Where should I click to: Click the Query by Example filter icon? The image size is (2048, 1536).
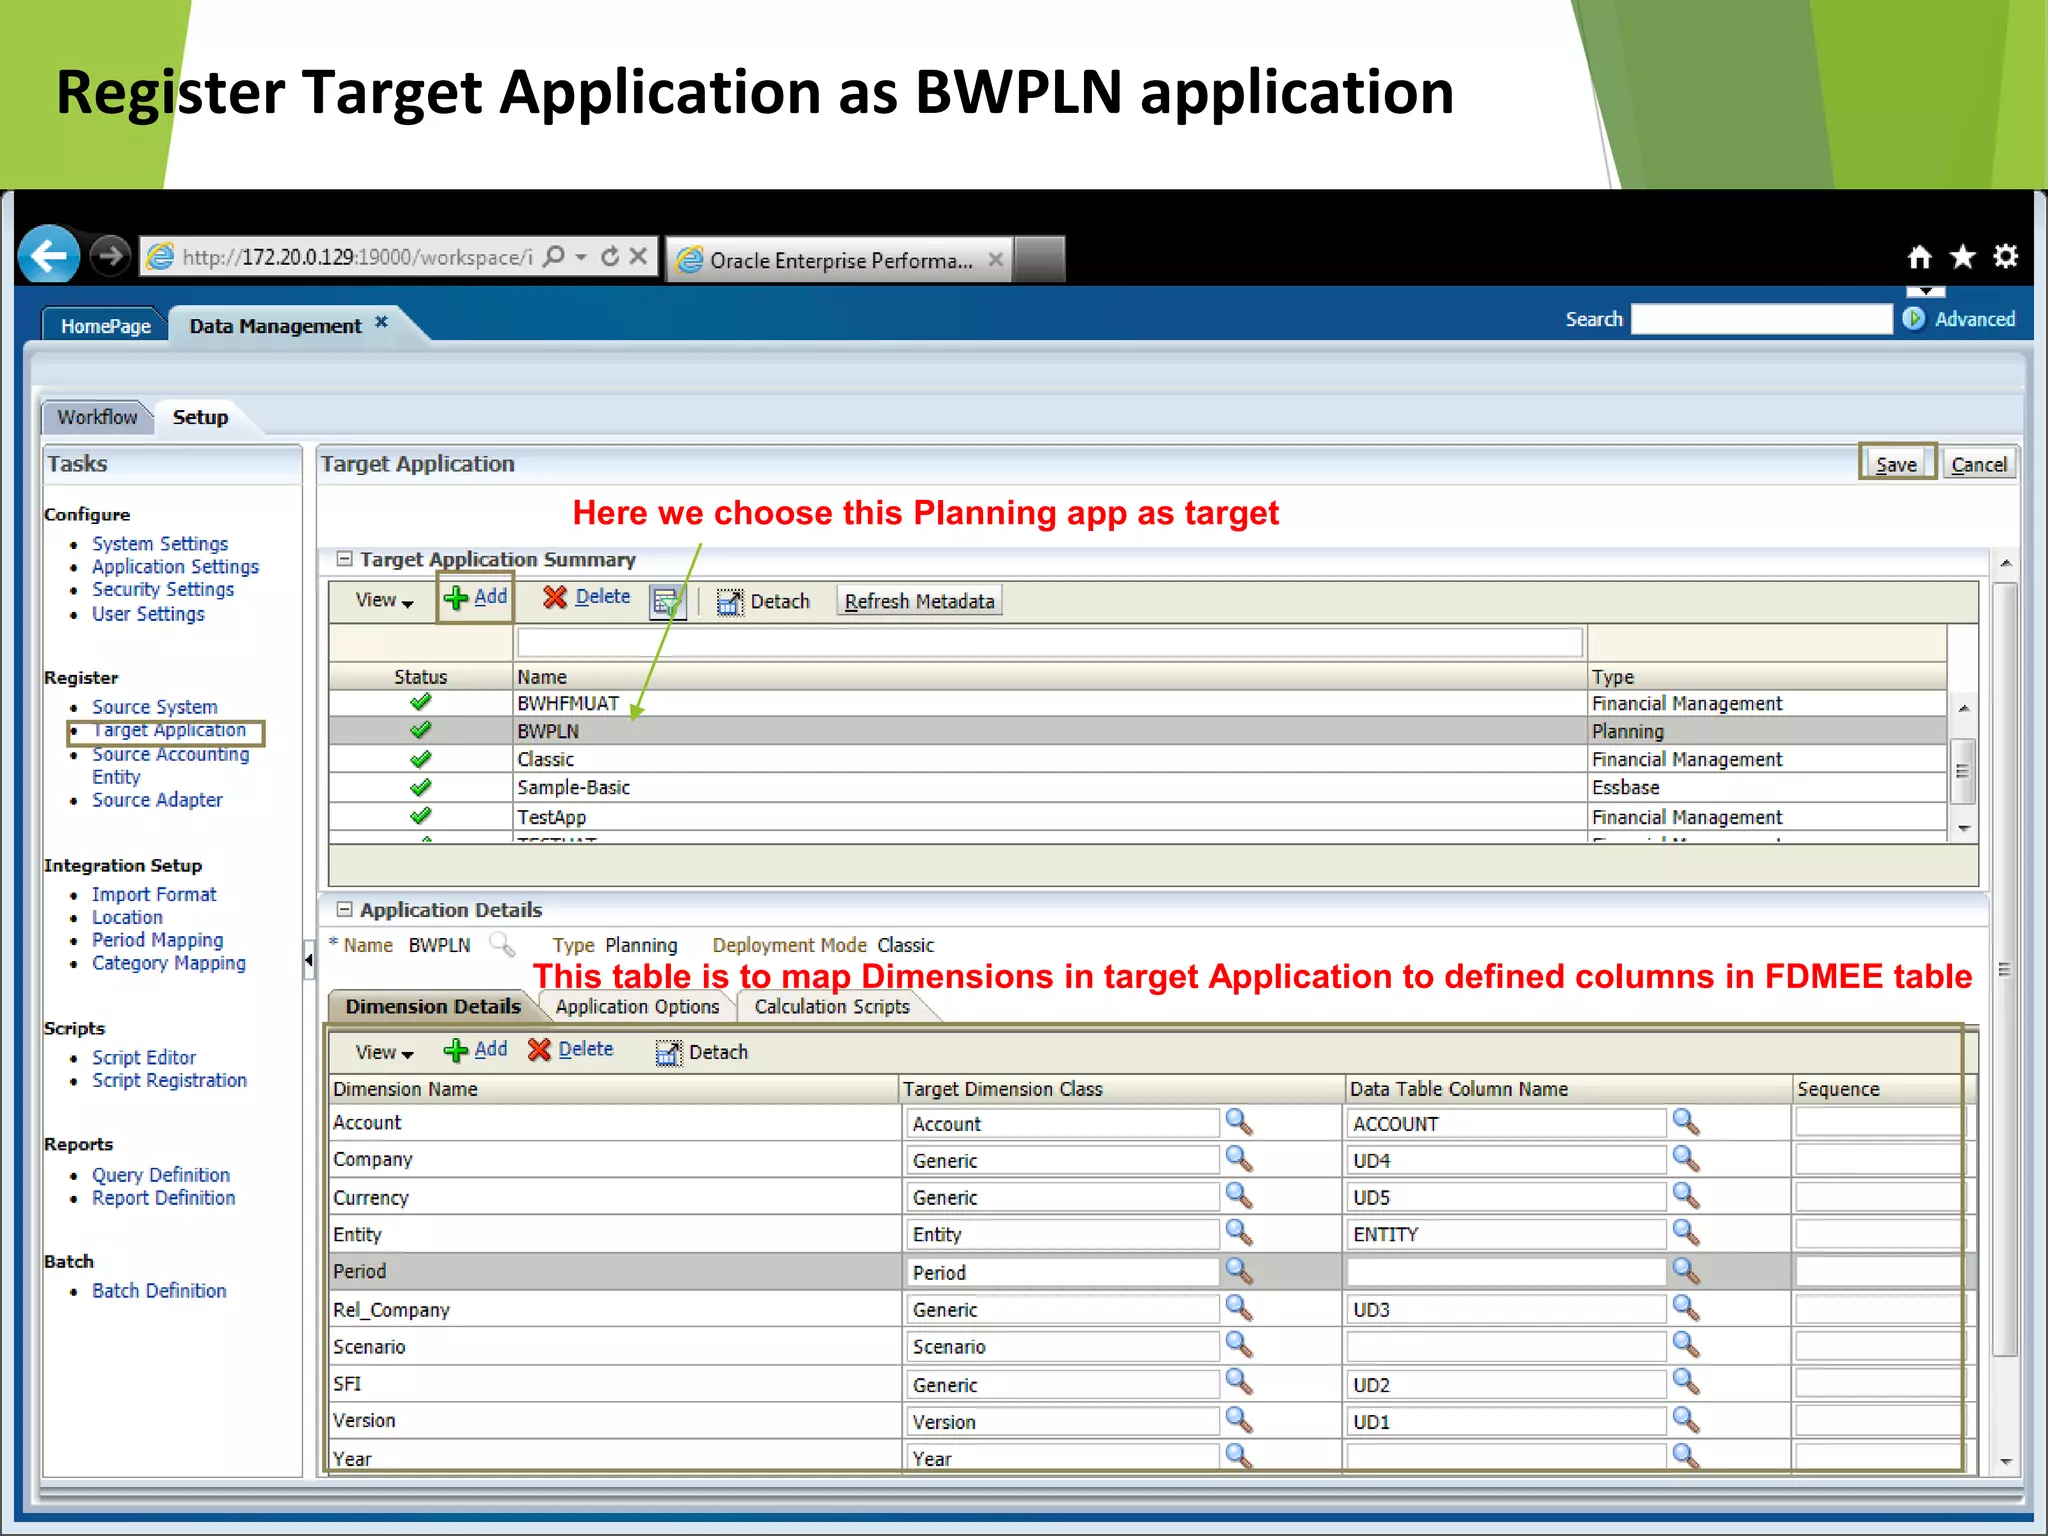click(666, 601)
